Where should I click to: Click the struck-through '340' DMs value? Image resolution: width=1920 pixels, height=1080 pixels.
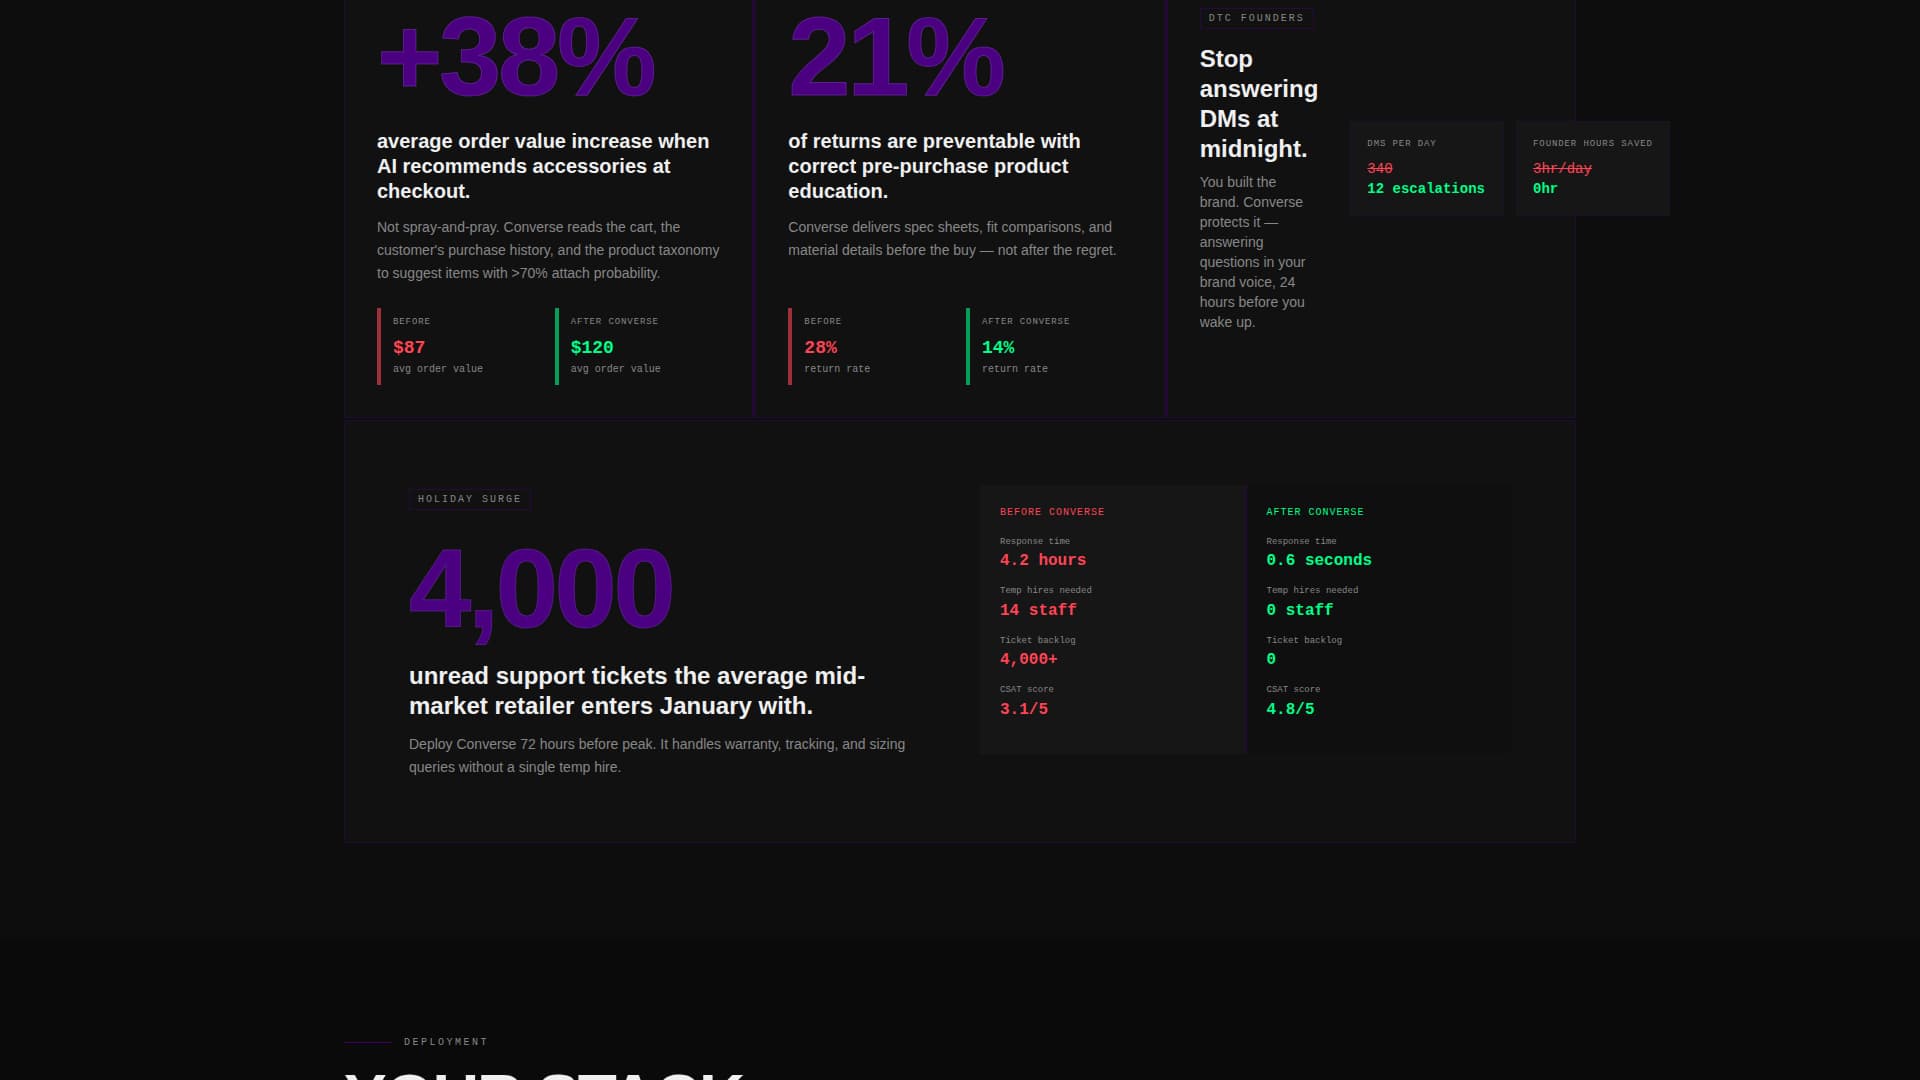tap(1380, 168)
